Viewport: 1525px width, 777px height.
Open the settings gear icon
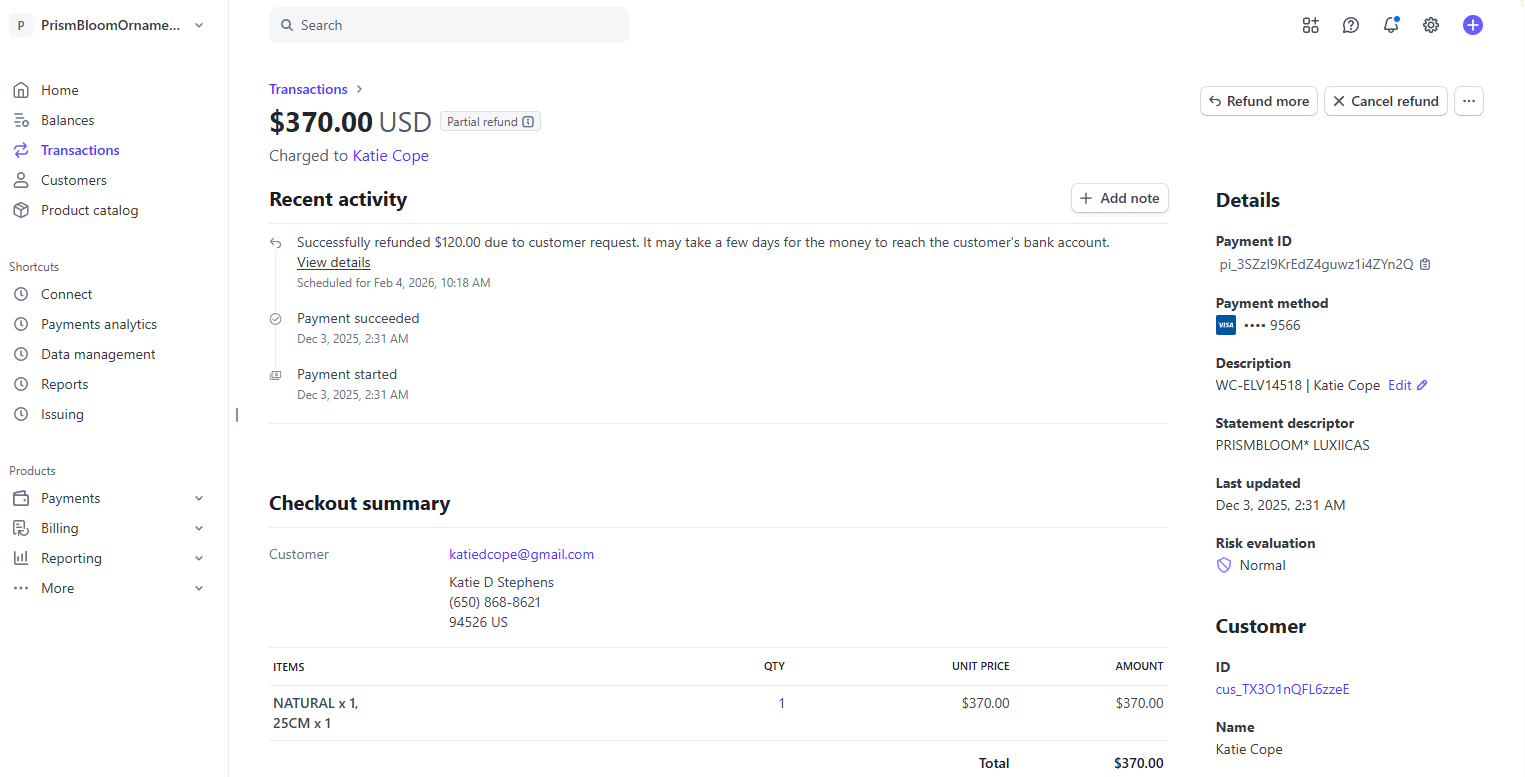point(1431,25)
